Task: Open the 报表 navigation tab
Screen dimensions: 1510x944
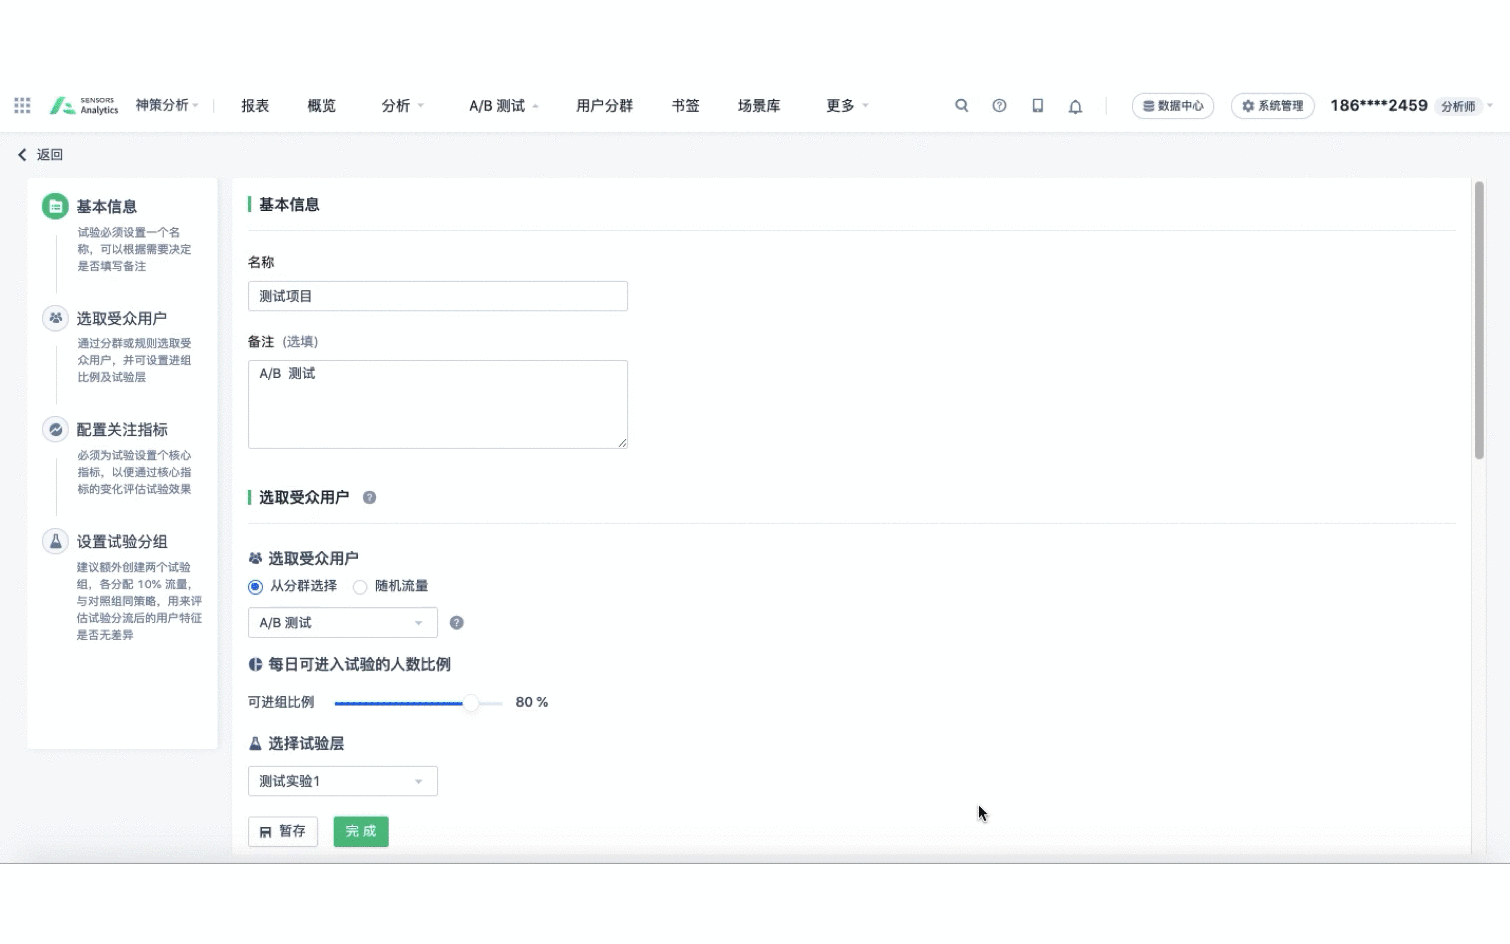Action: click(255, 106)
